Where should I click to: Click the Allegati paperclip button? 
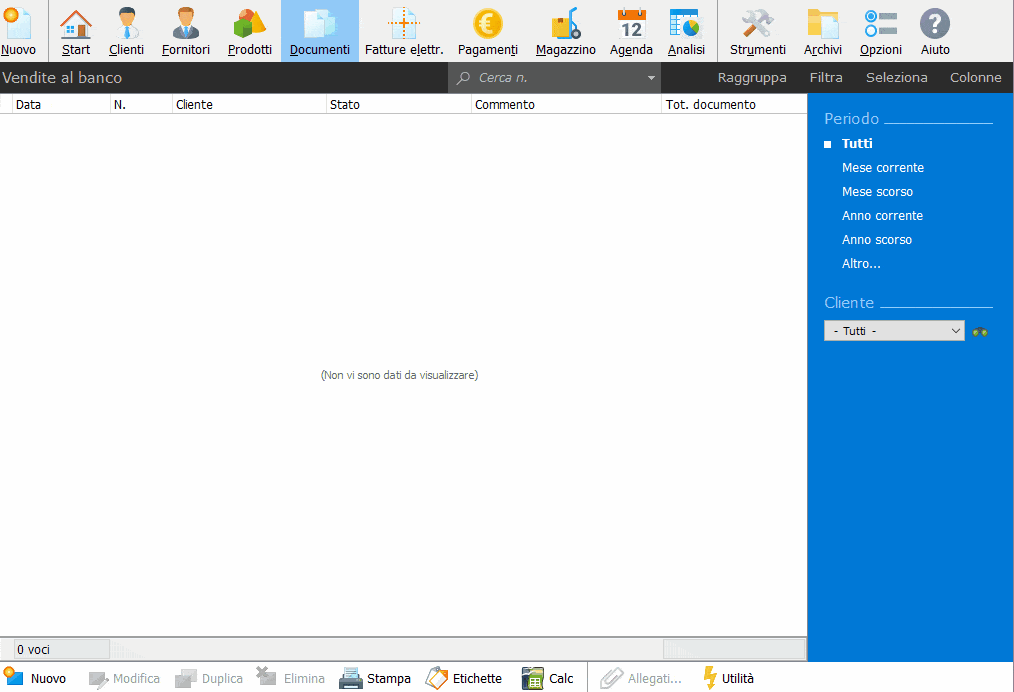click(x=641, y=678)
